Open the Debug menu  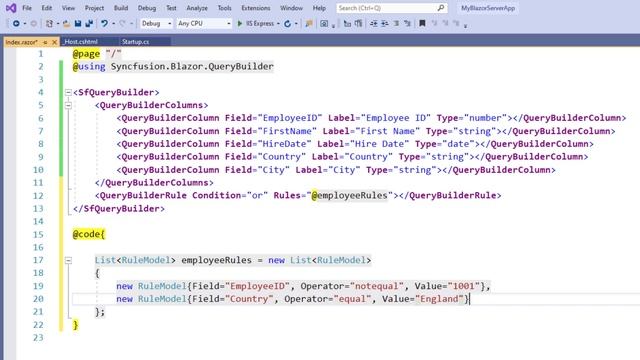[x=147, y=8]
